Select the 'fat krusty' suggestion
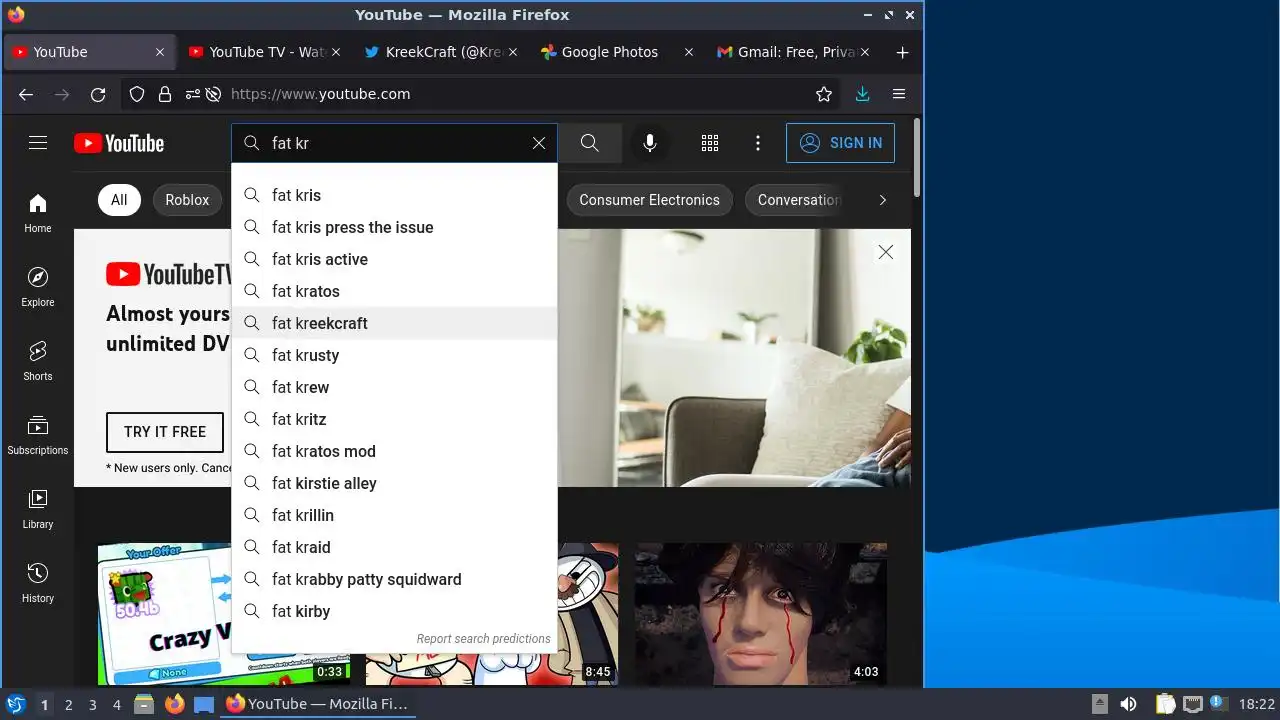The width and height of the screenshot is (1280, 720). tap(394, 355)
